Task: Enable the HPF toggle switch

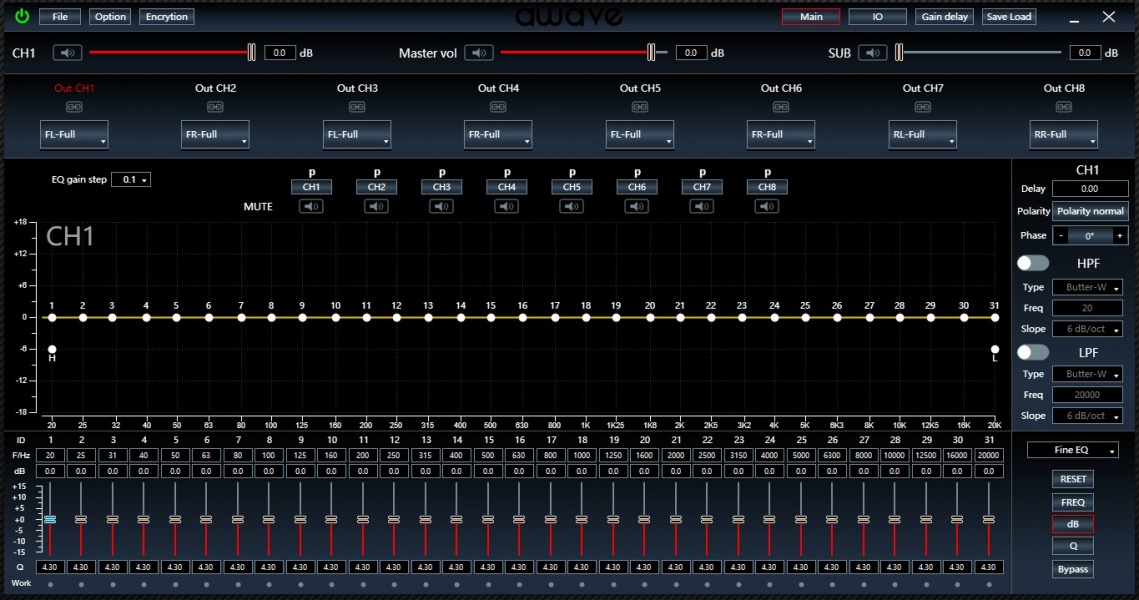Action: click(x=1033, y=263)
